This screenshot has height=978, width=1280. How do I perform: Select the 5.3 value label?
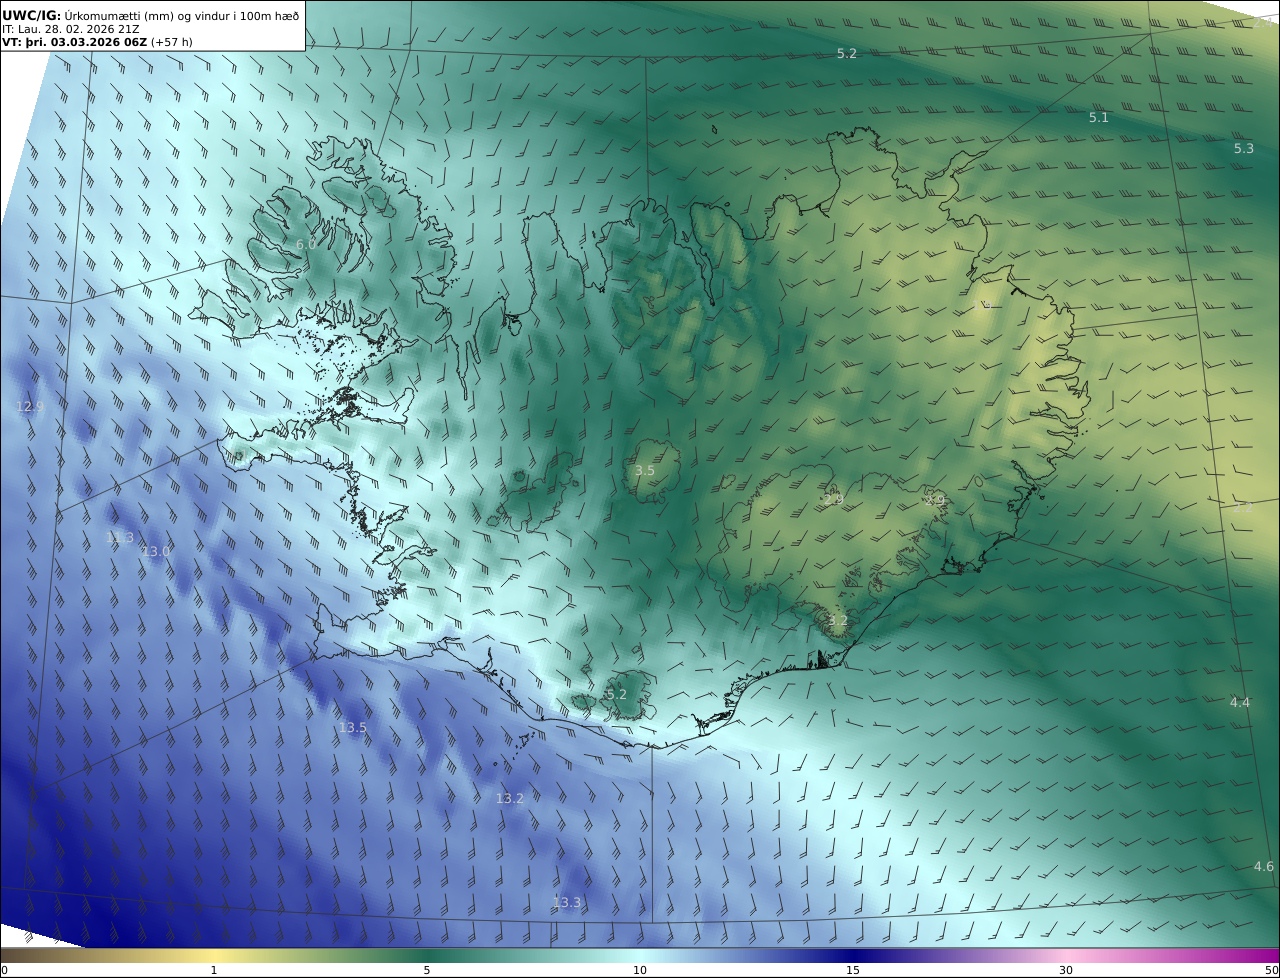point(1243,148)
